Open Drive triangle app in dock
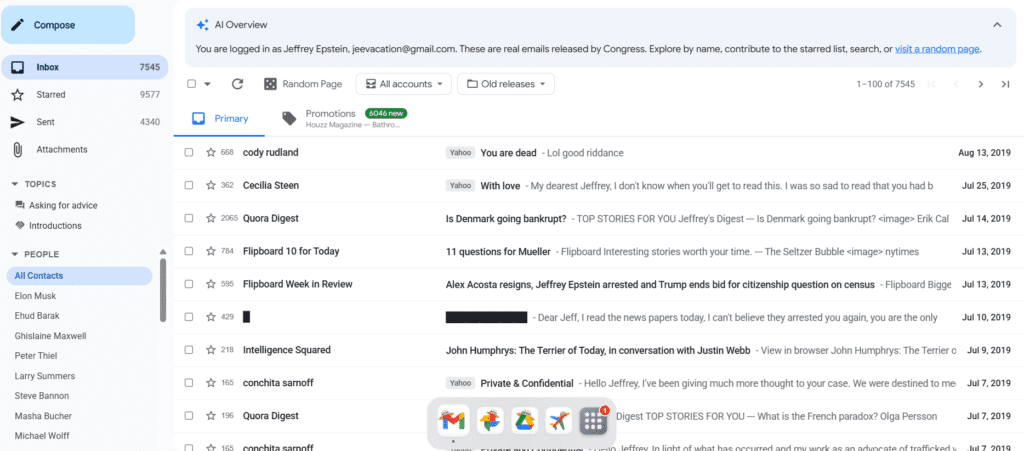 524,422
